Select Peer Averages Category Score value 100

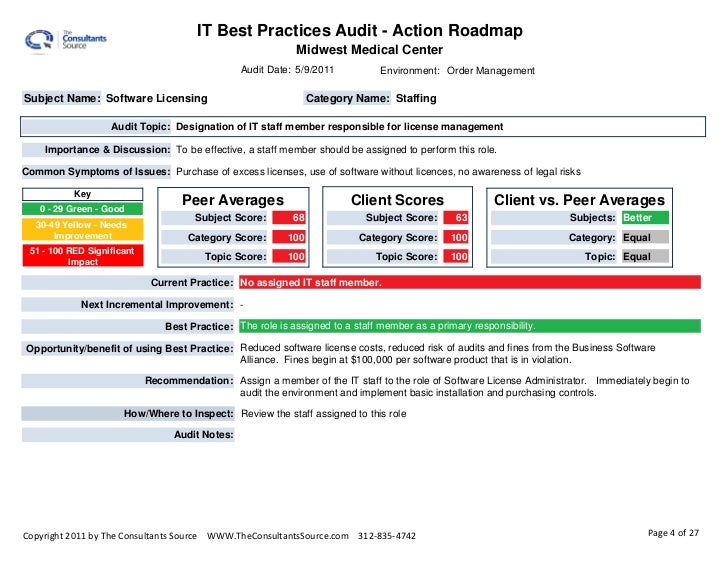[x=289, y=238]
